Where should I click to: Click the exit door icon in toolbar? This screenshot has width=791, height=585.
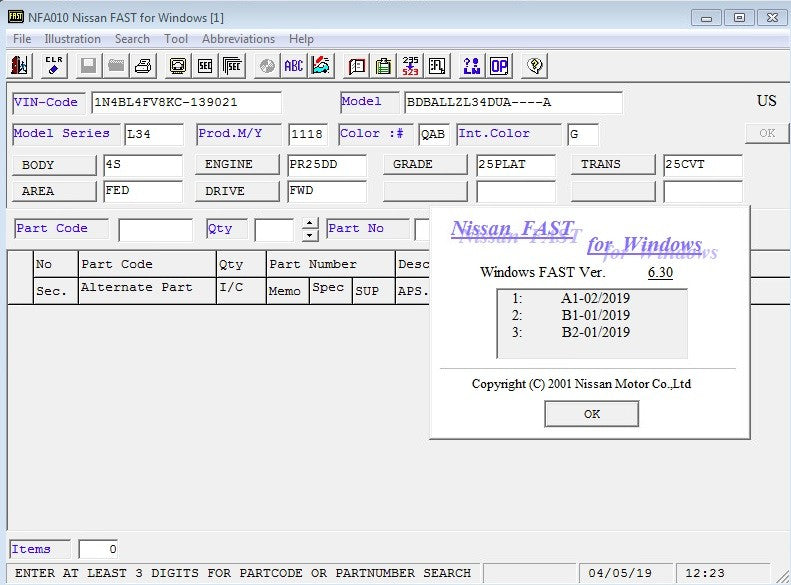[x=20, y=66]
